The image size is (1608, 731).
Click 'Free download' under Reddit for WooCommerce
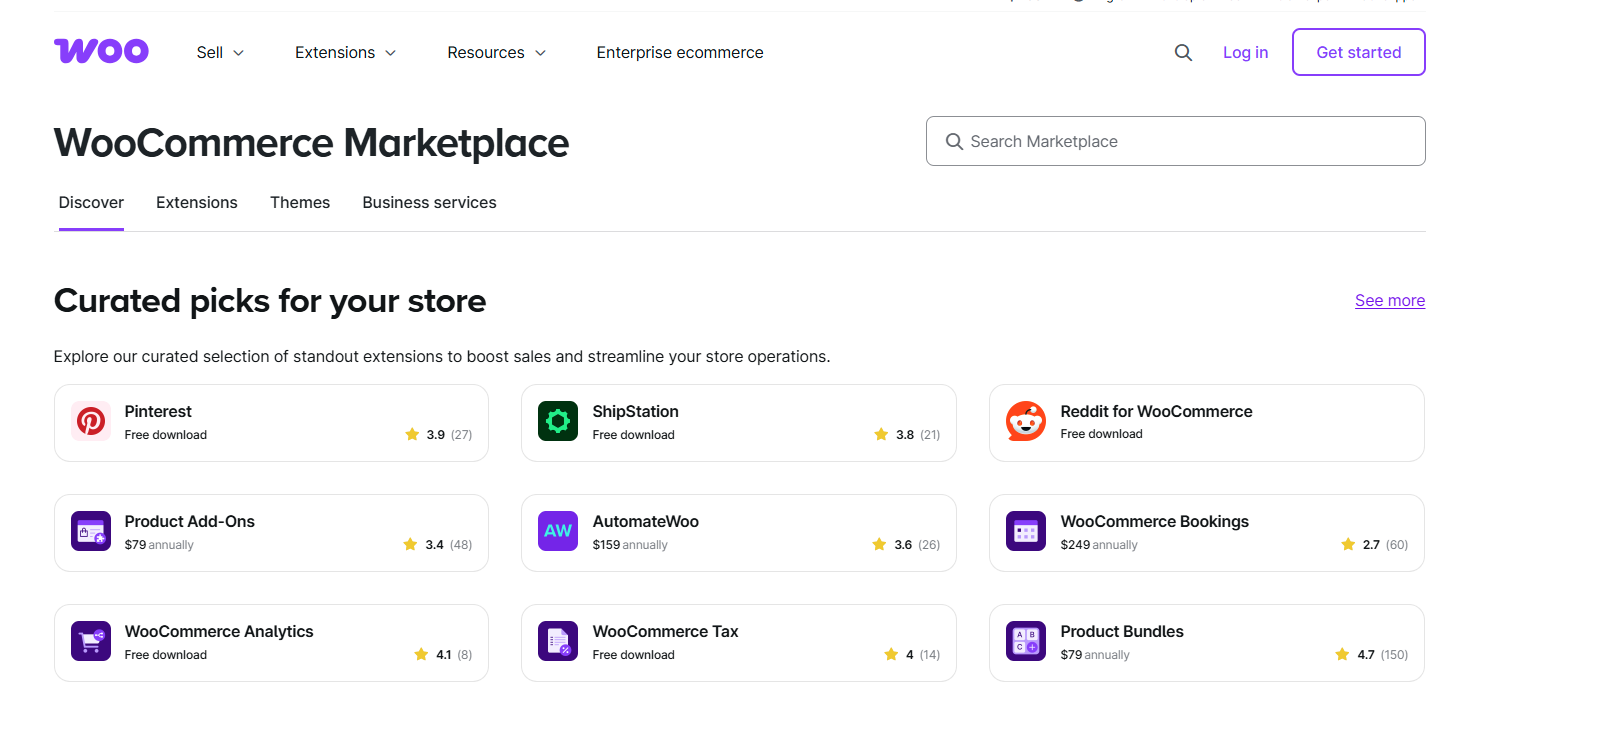click(x=1101, y=434)
